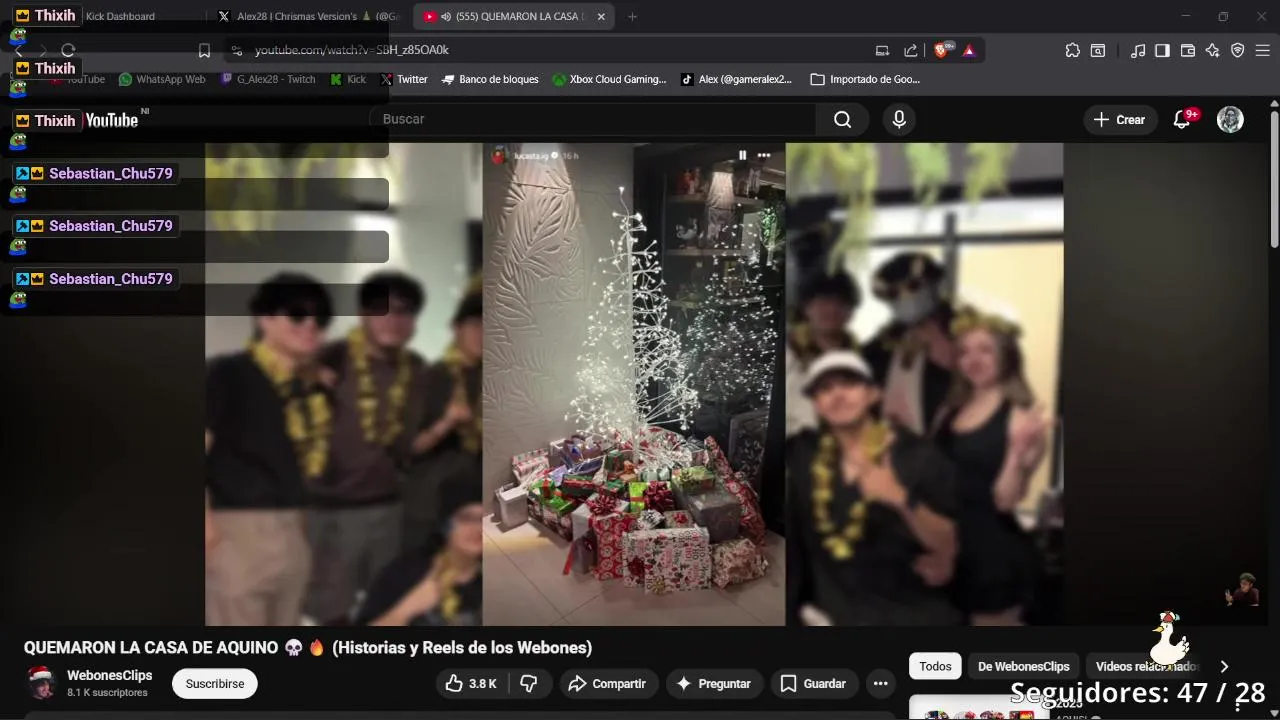The image size is (1280, 720).
Task: Open the story three-dot options menu
Action: (x=764, y=155)
